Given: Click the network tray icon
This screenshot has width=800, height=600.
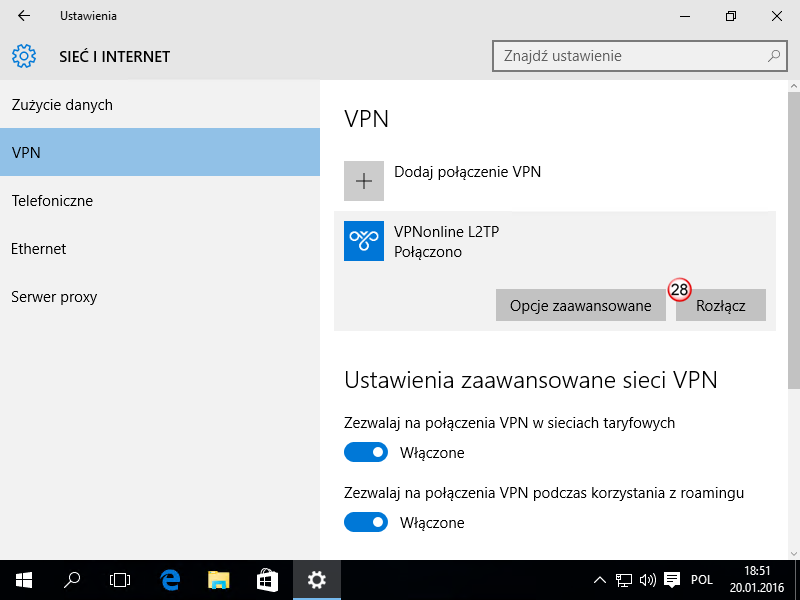Looking at the screenshot, I should tap(623, 580).
